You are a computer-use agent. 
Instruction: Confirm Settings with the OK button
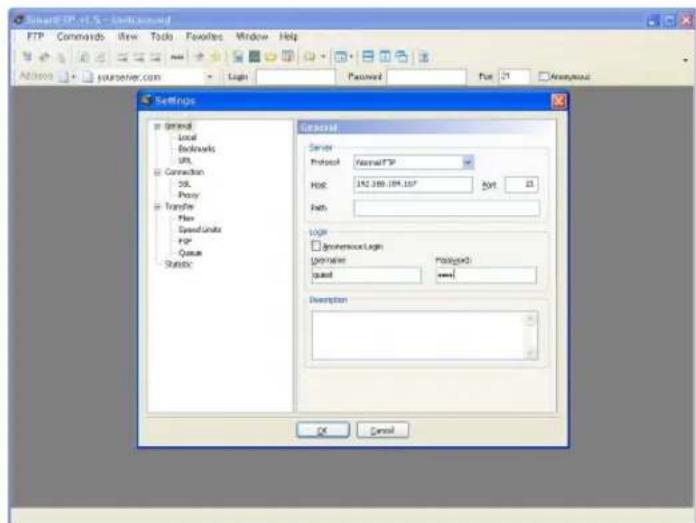coord(323,430)
